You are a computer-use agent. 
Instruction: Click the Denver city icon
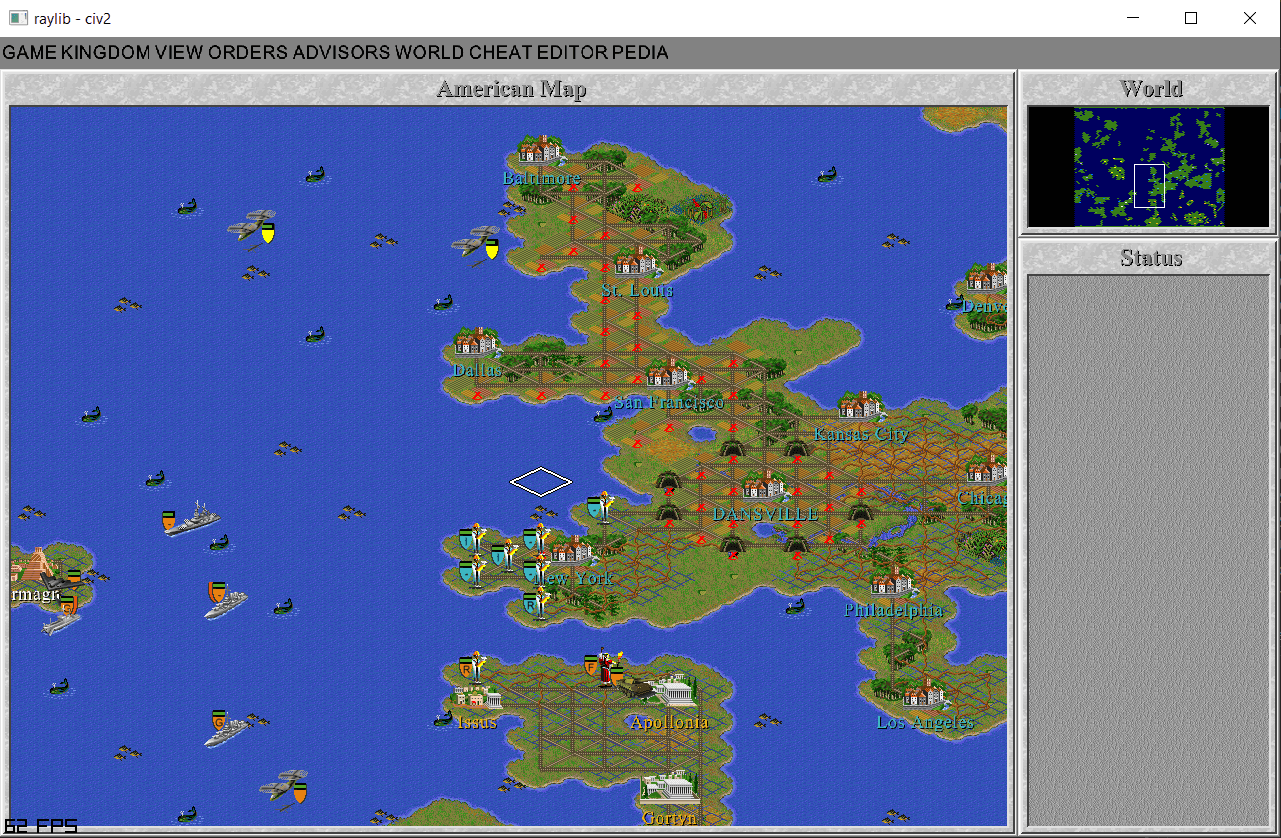[987, 277]
